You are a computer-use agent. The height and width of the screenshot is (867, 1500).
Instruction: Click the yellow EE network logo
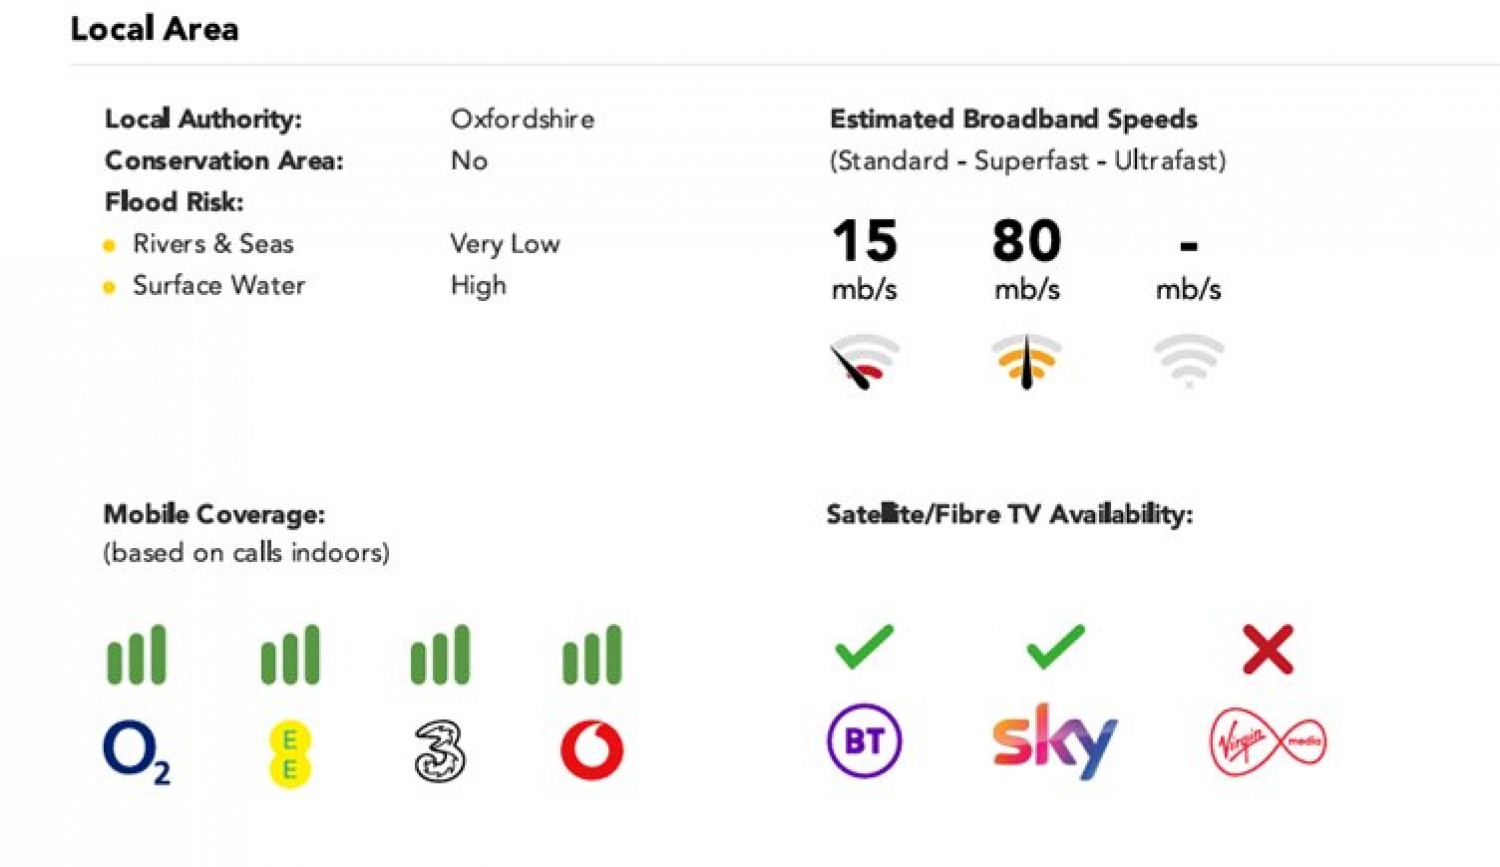[x=290, y=755]
